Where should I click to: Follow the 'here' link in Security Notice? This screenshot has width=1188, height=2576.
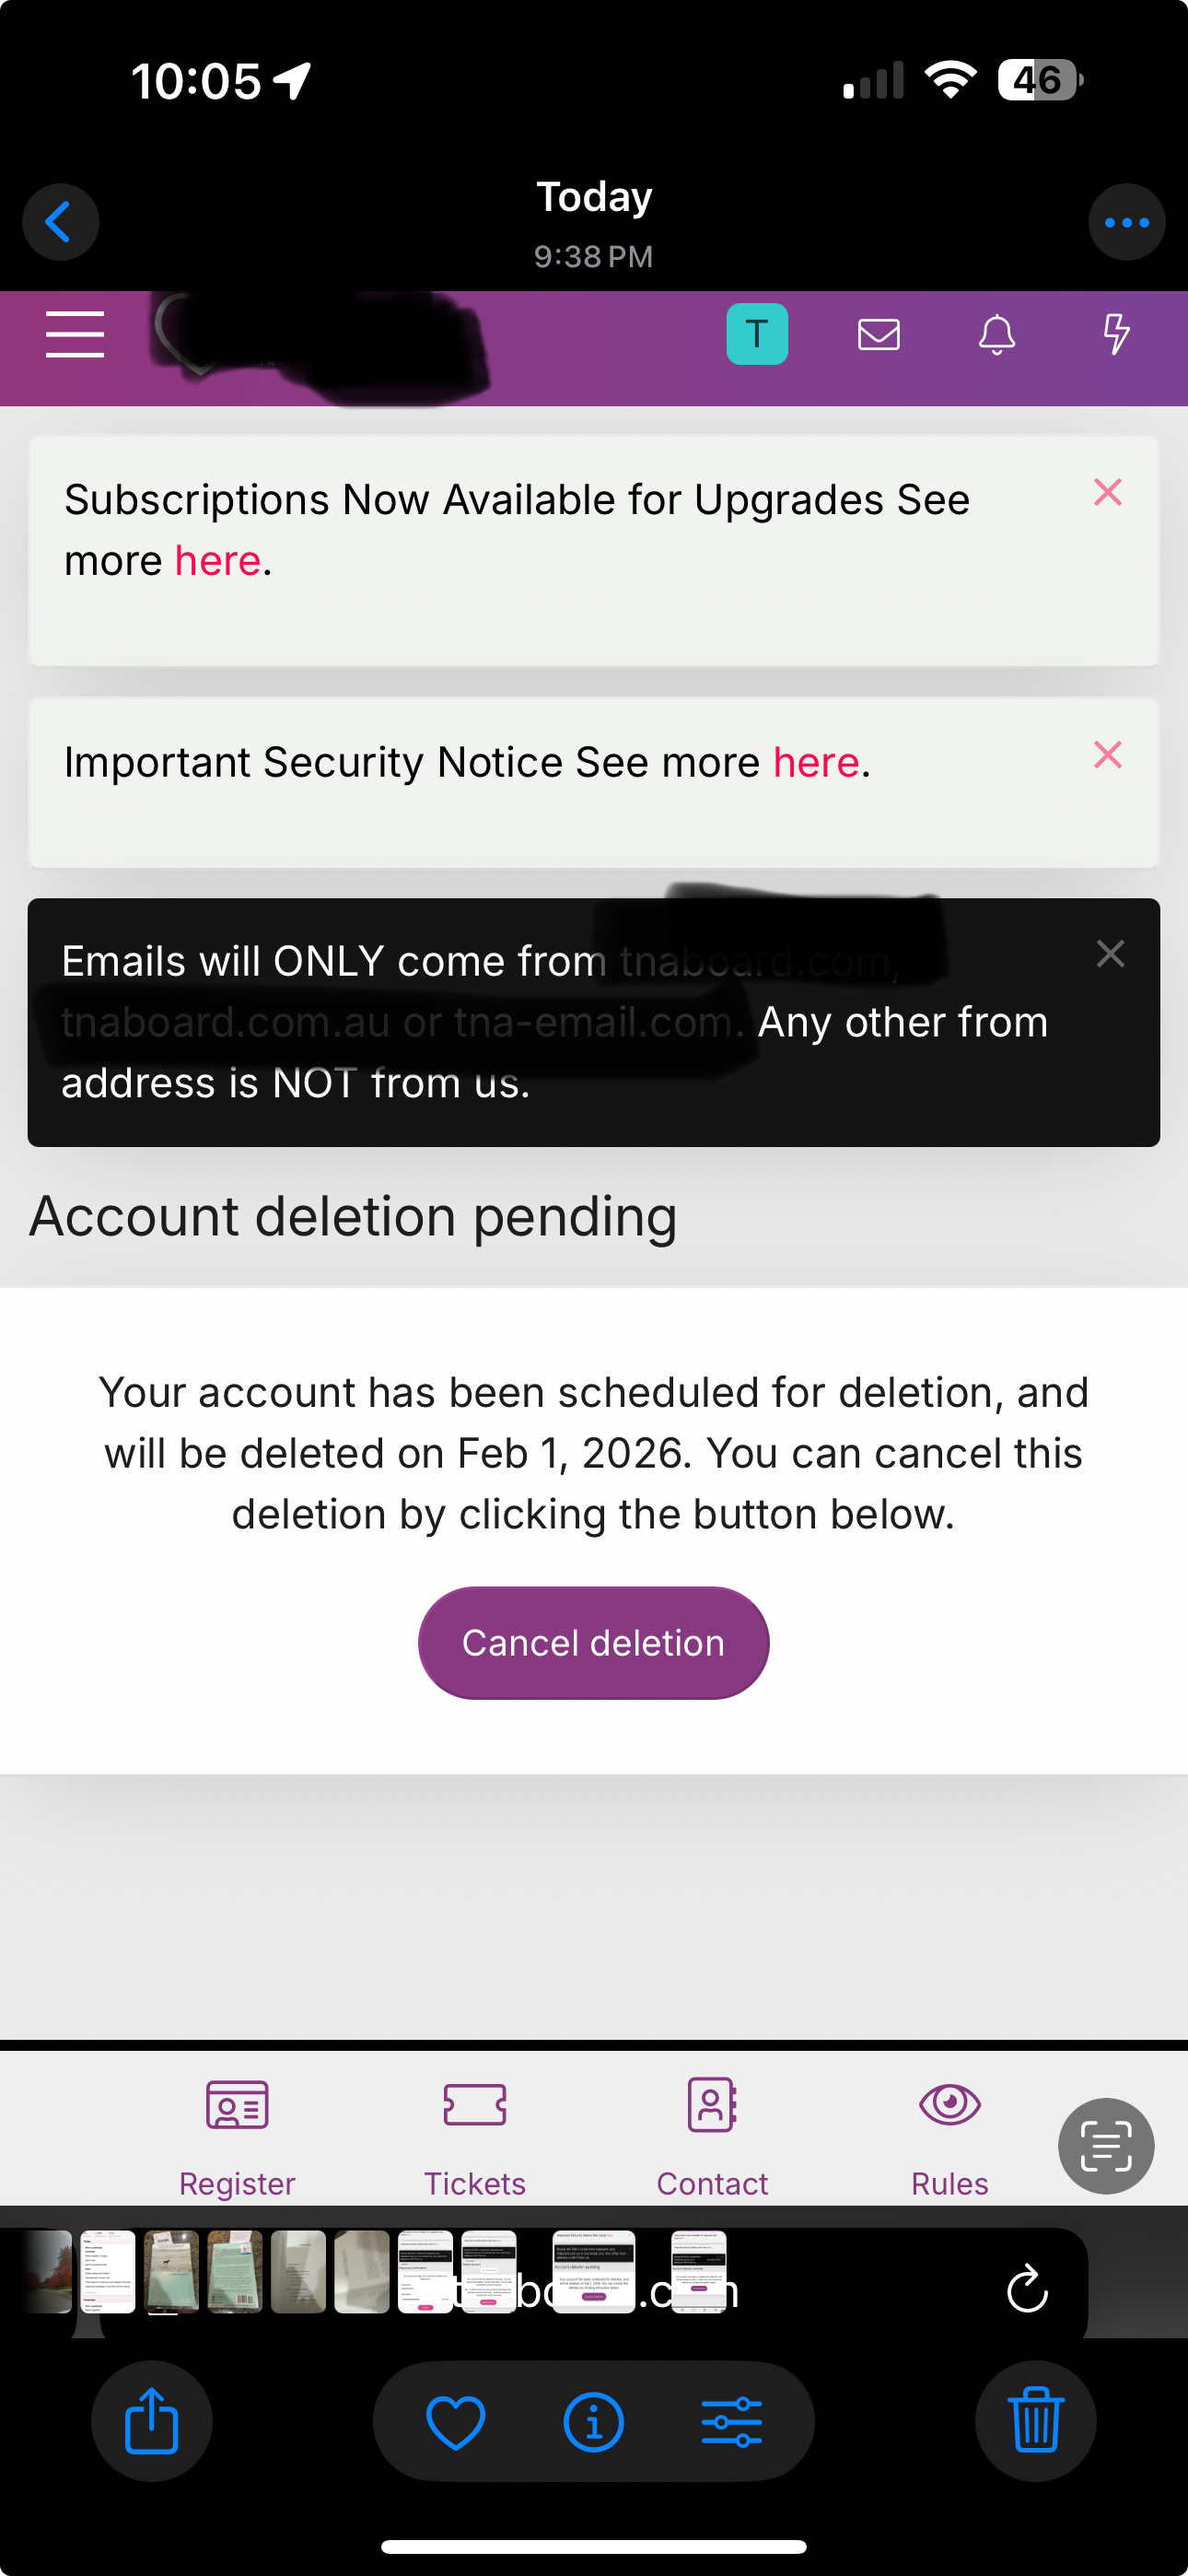coord(816,763)
